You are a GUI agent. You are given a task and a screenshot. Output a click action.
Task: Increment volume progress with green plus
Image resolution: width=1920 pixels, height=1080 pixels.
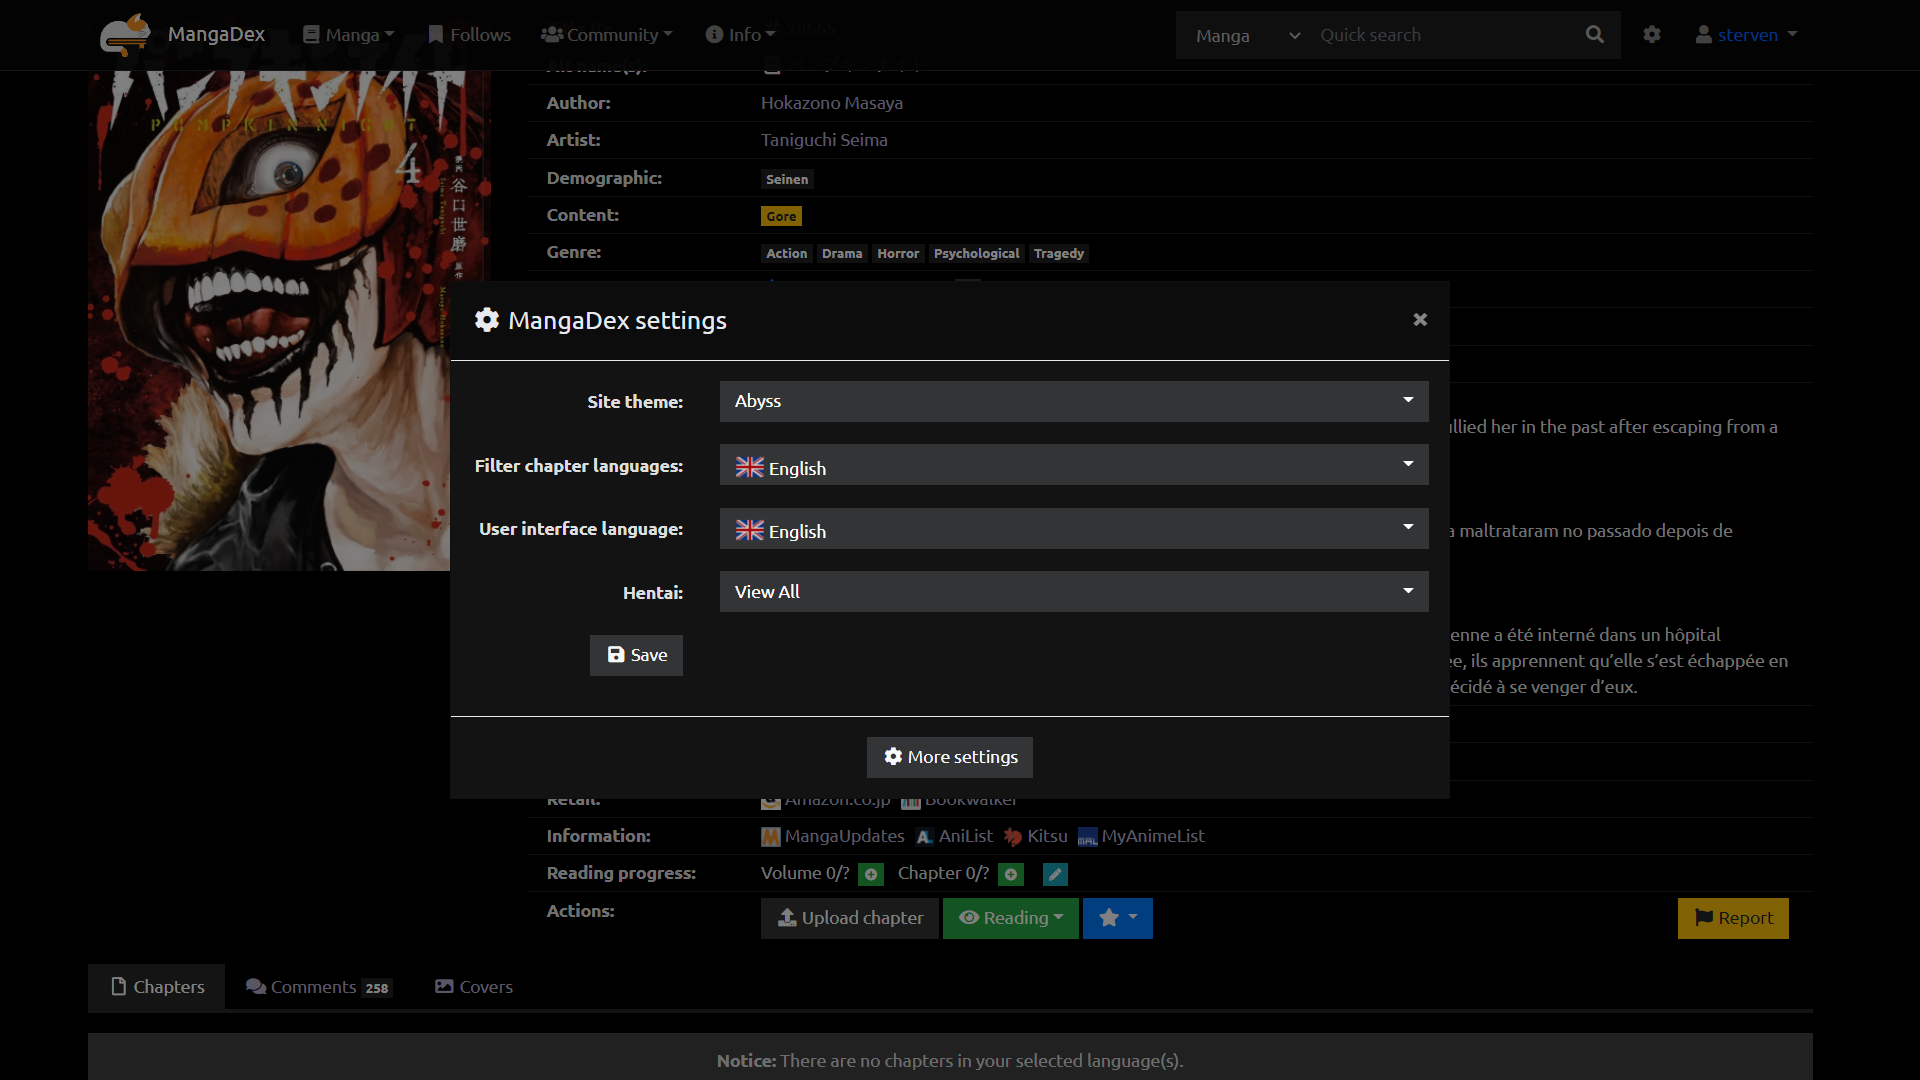click(x=871, y=875)
